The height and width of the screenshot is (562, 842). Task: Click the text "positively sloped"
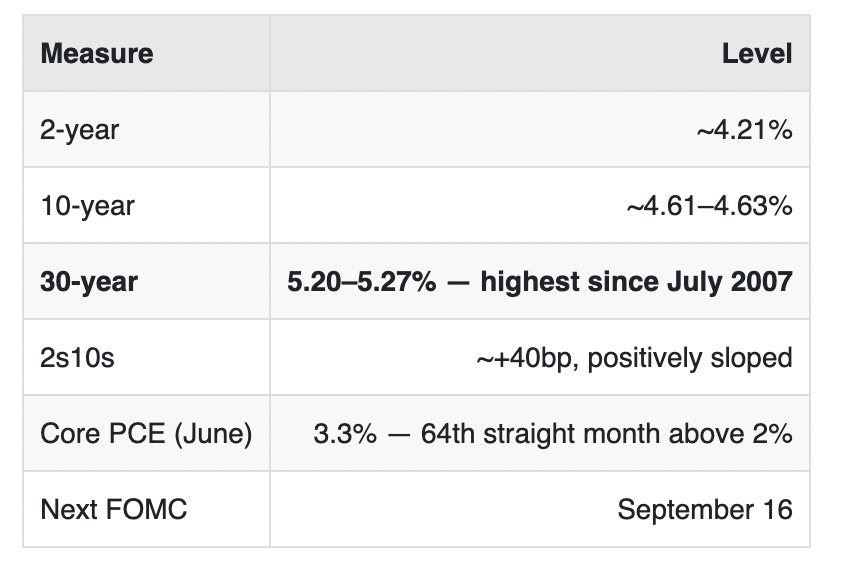click(690, 358)
